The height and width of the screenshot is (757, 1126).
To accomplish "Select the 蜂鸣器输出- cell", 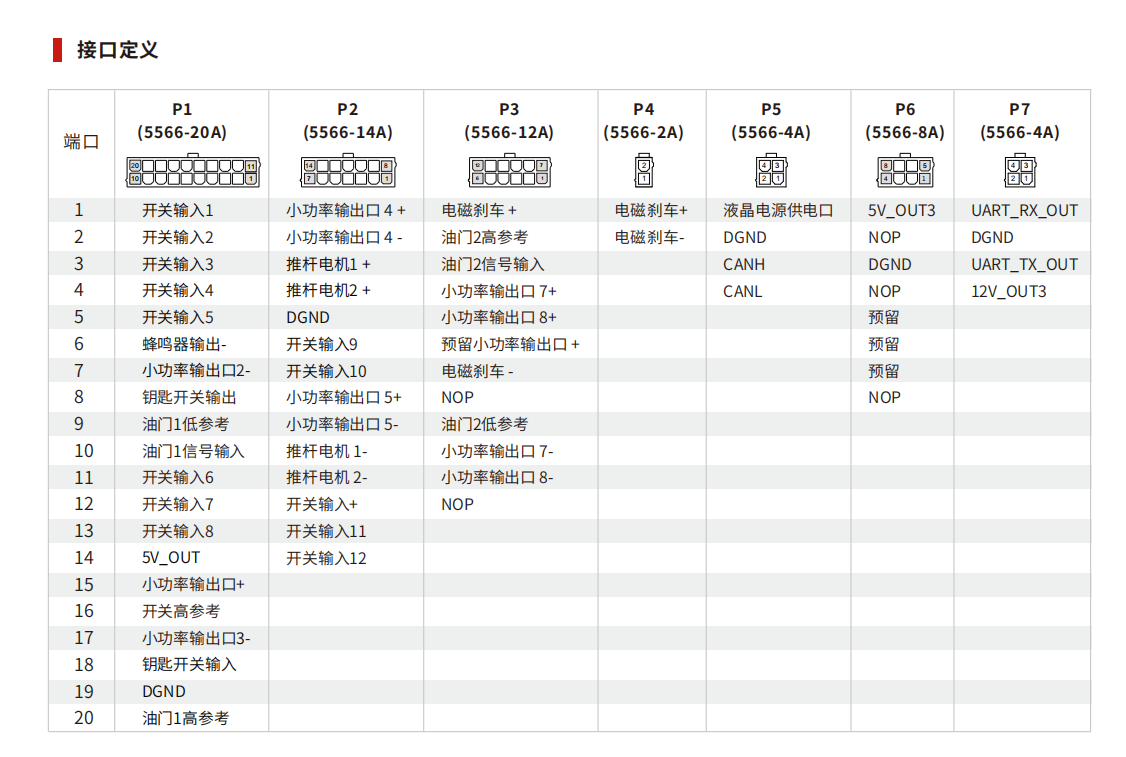I will coord(184,345).
